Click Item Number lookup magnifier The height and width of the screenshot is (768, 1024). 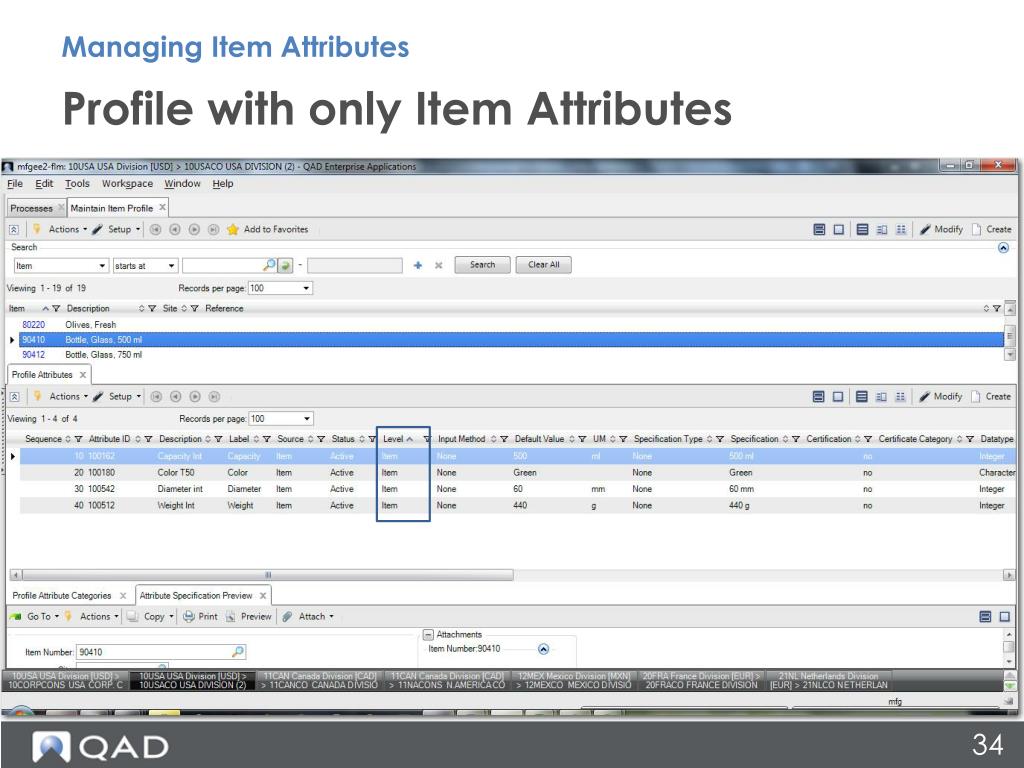238,652
